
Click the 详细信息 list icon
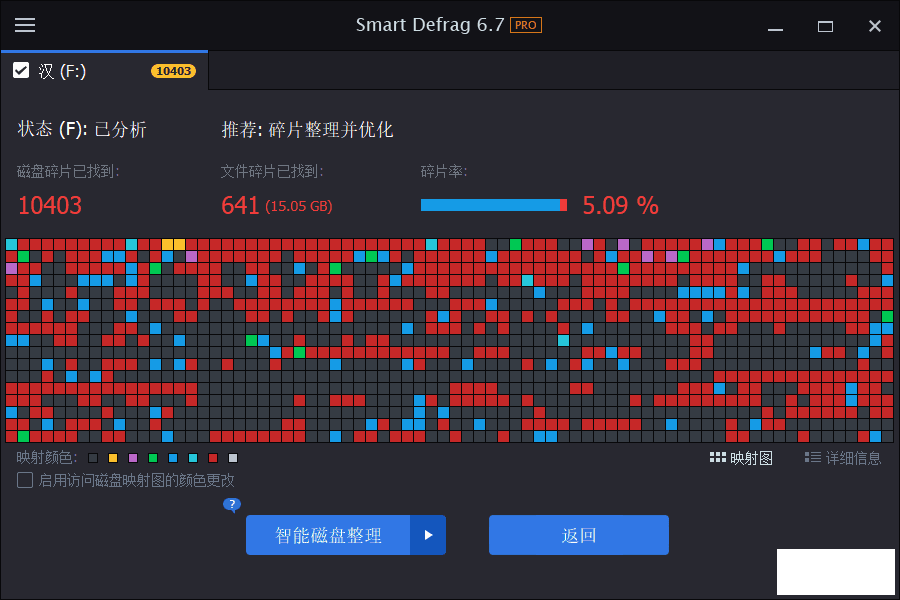coord(812,458)
